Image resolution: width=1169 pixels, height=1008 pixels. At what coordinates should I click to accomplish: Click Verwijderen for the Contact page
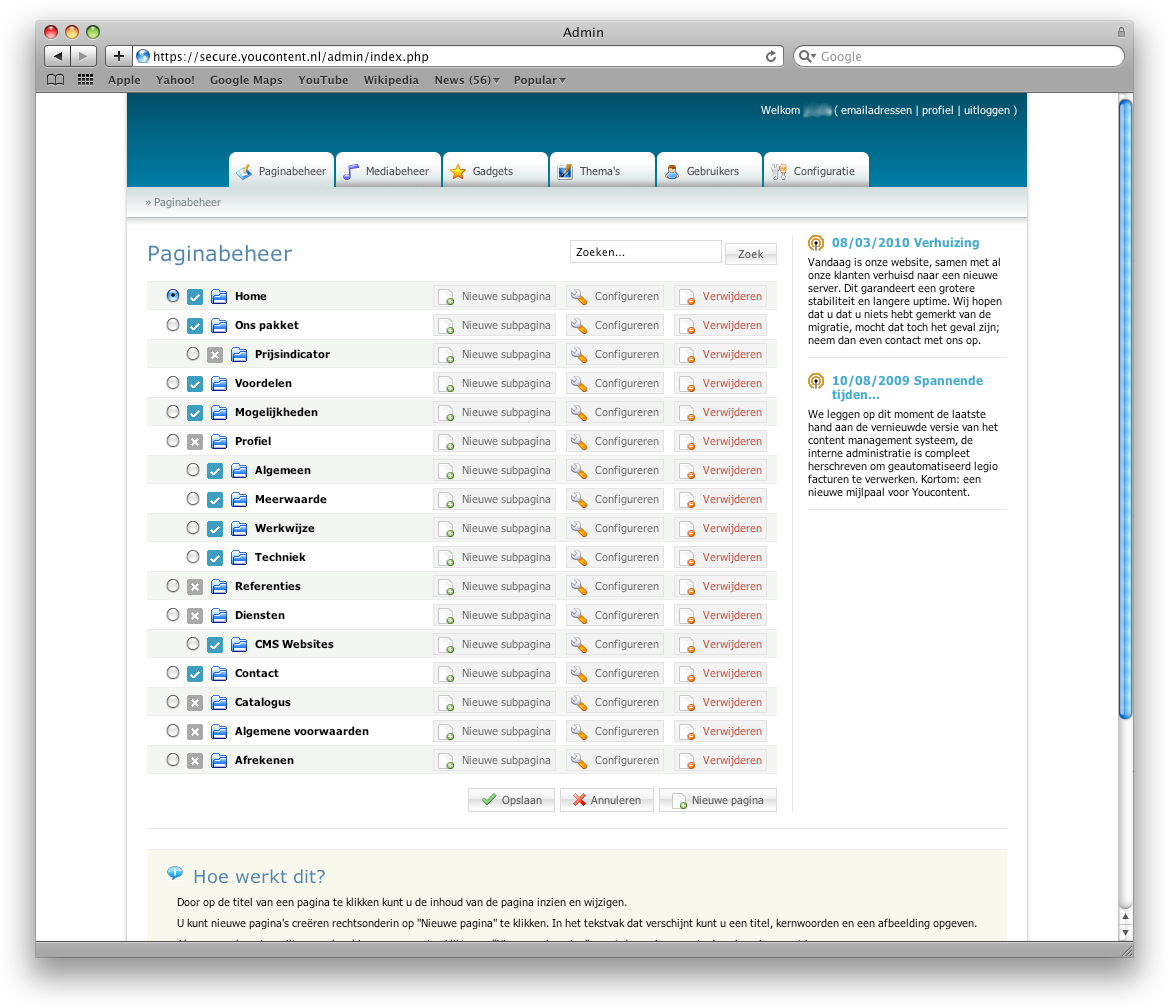click(x=721, y=673)
